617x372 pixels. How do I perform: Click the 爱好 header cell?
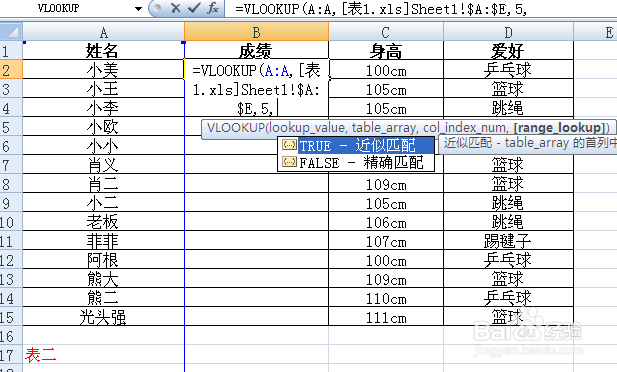[508, 51]
